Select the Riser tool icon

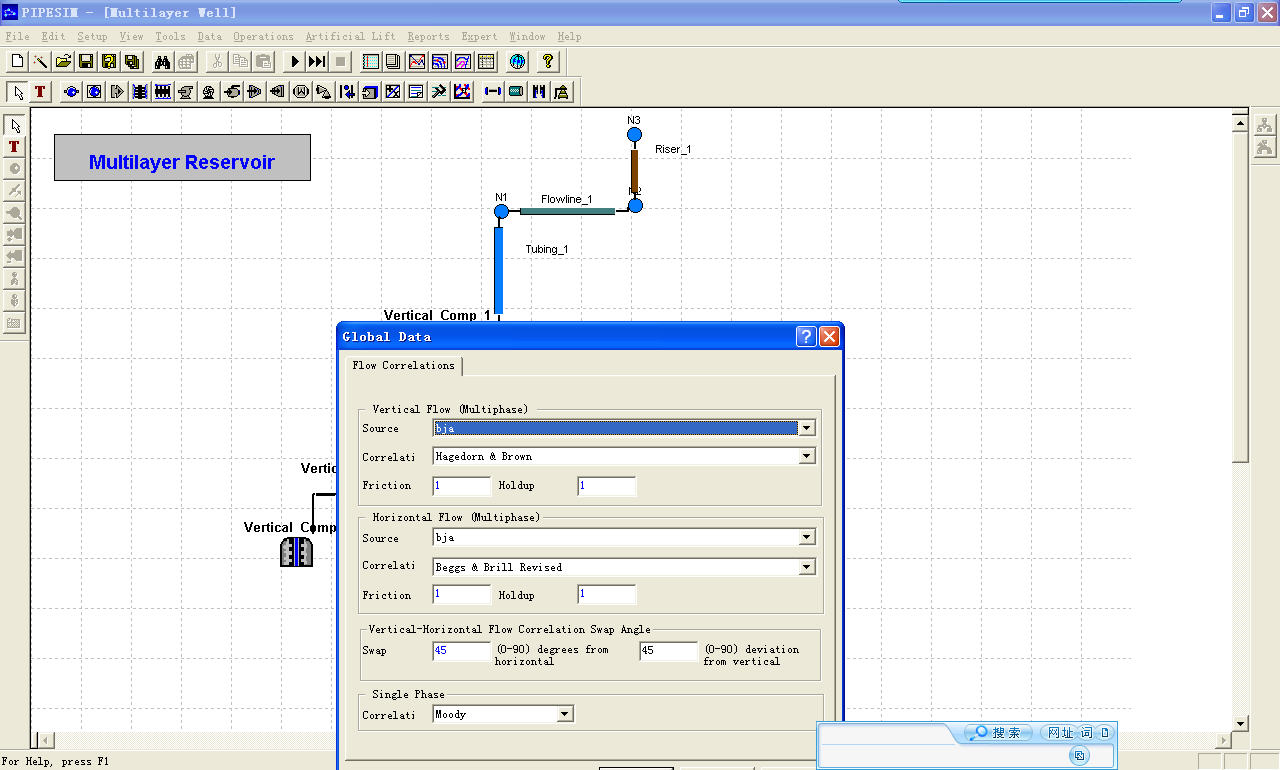[562, 92]
